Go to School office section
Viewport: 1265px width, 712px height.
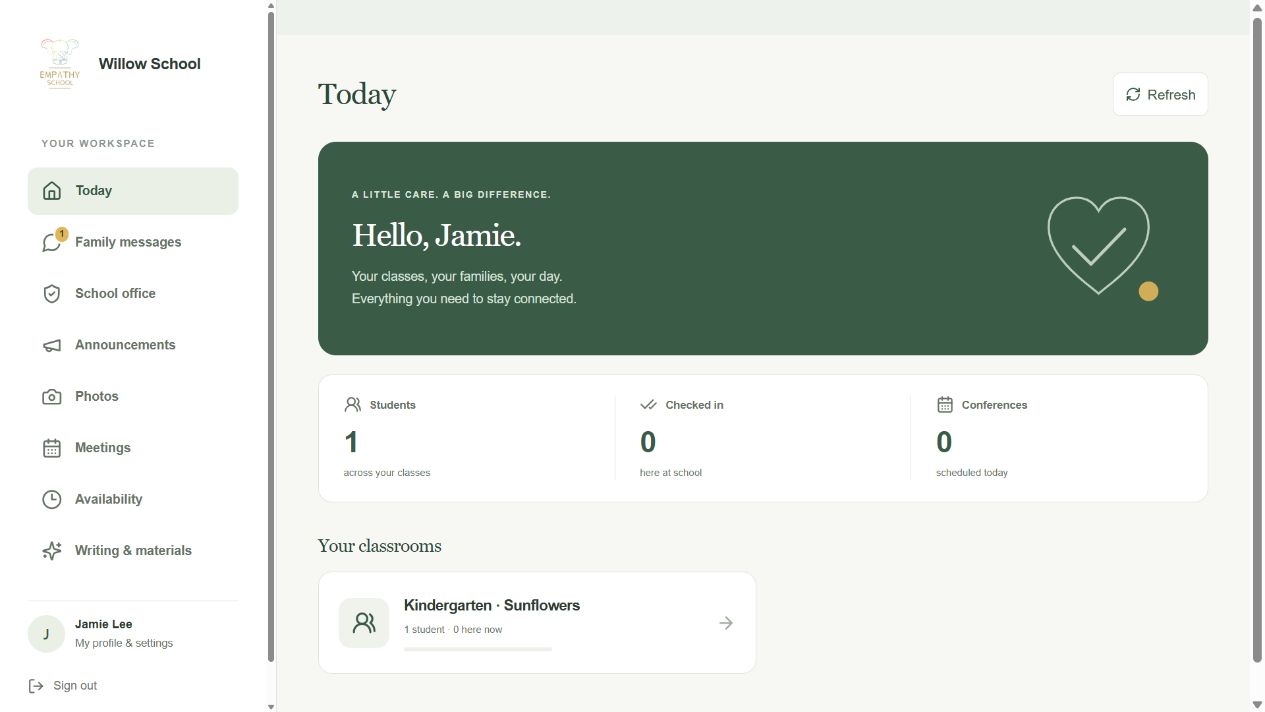pos(133,294)
